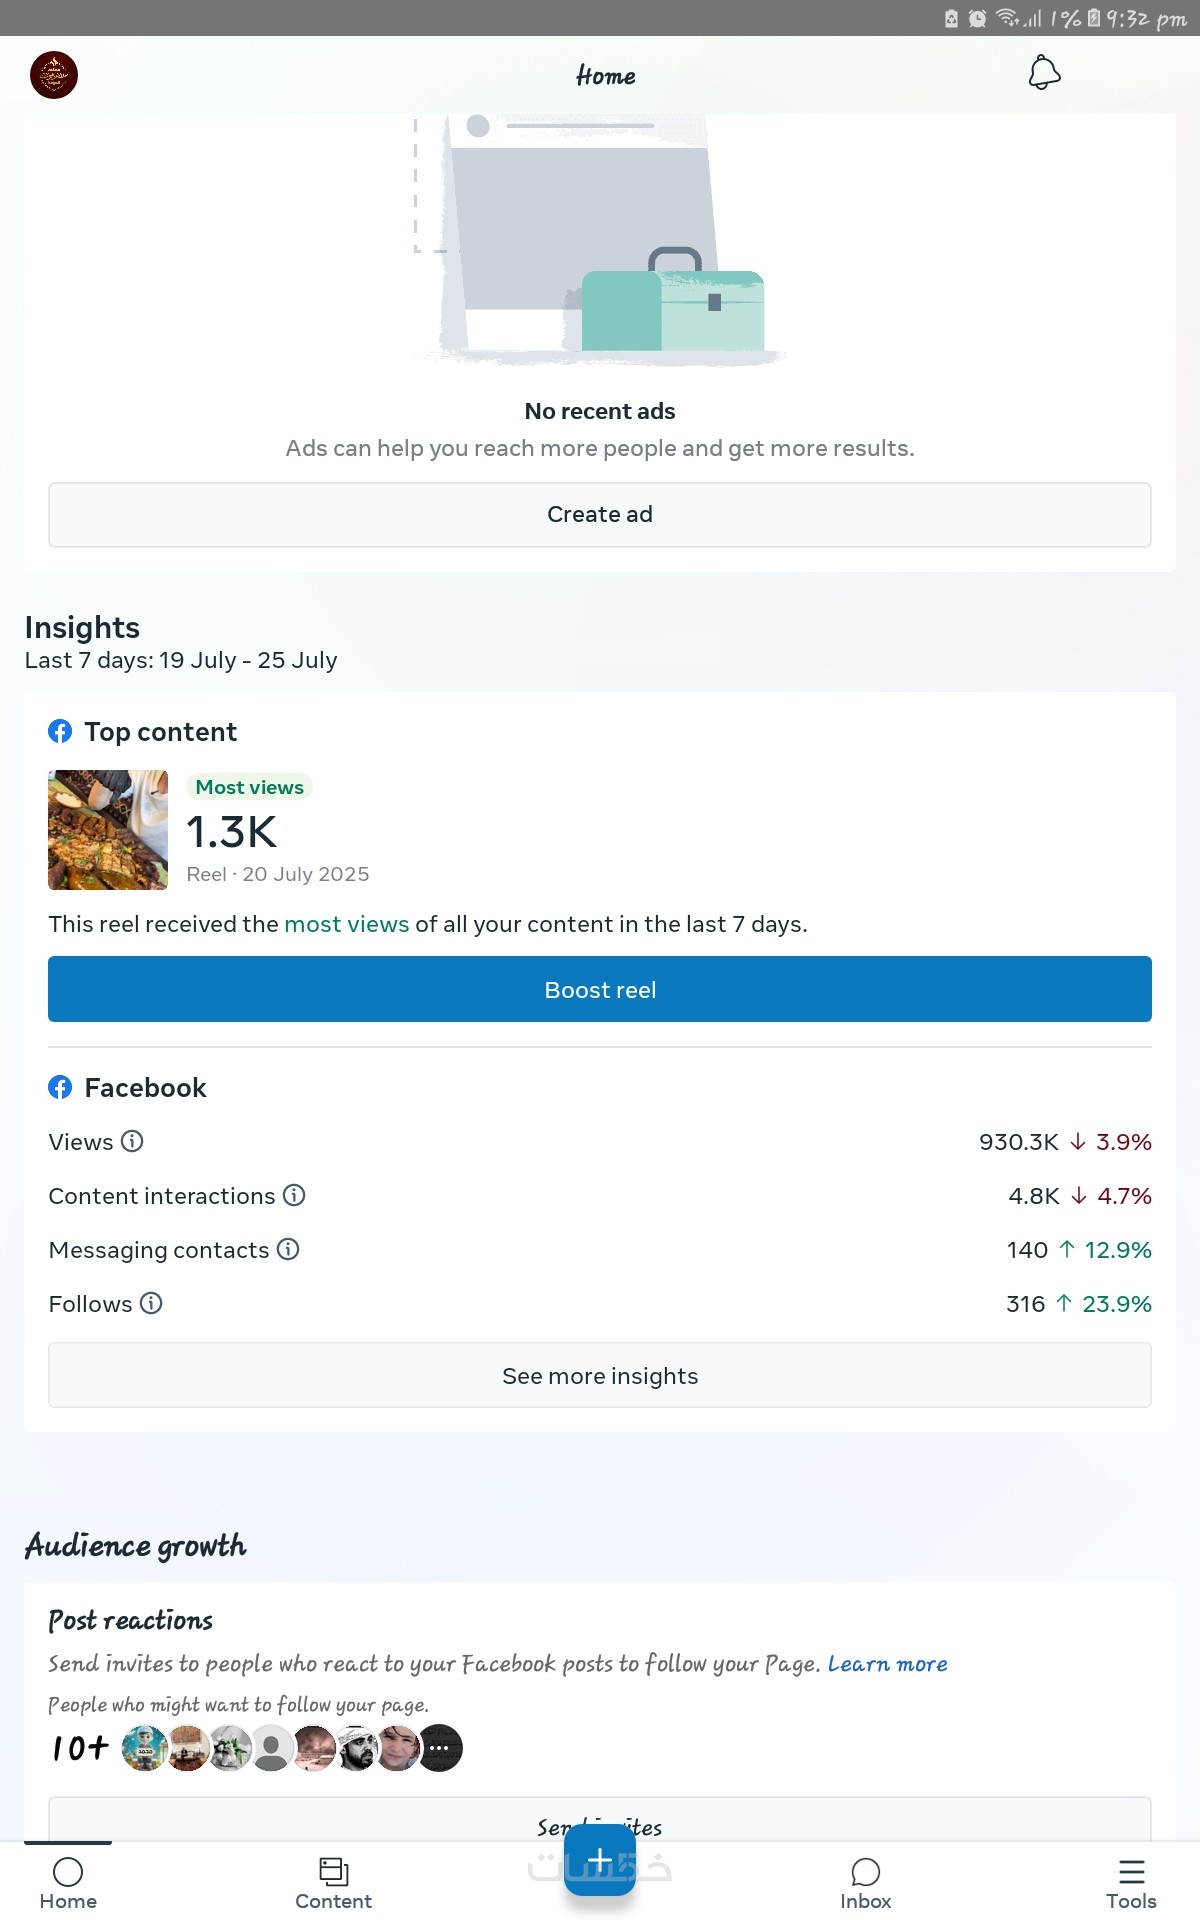Show info for Messaging contacts
Viewport: 1200px width, 1920px height.
[288, 1249]
